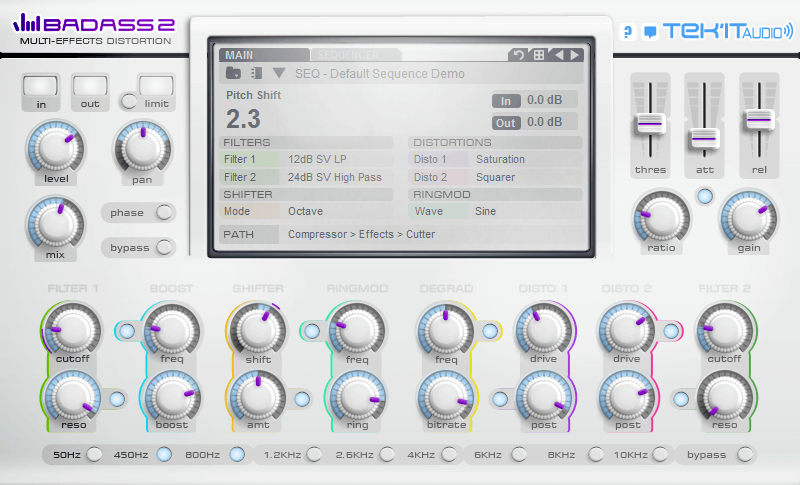Select the 800Hz band switch
The height and width of the screenshot is (485, 800).
pyautogui.click(x=237, y=454)
